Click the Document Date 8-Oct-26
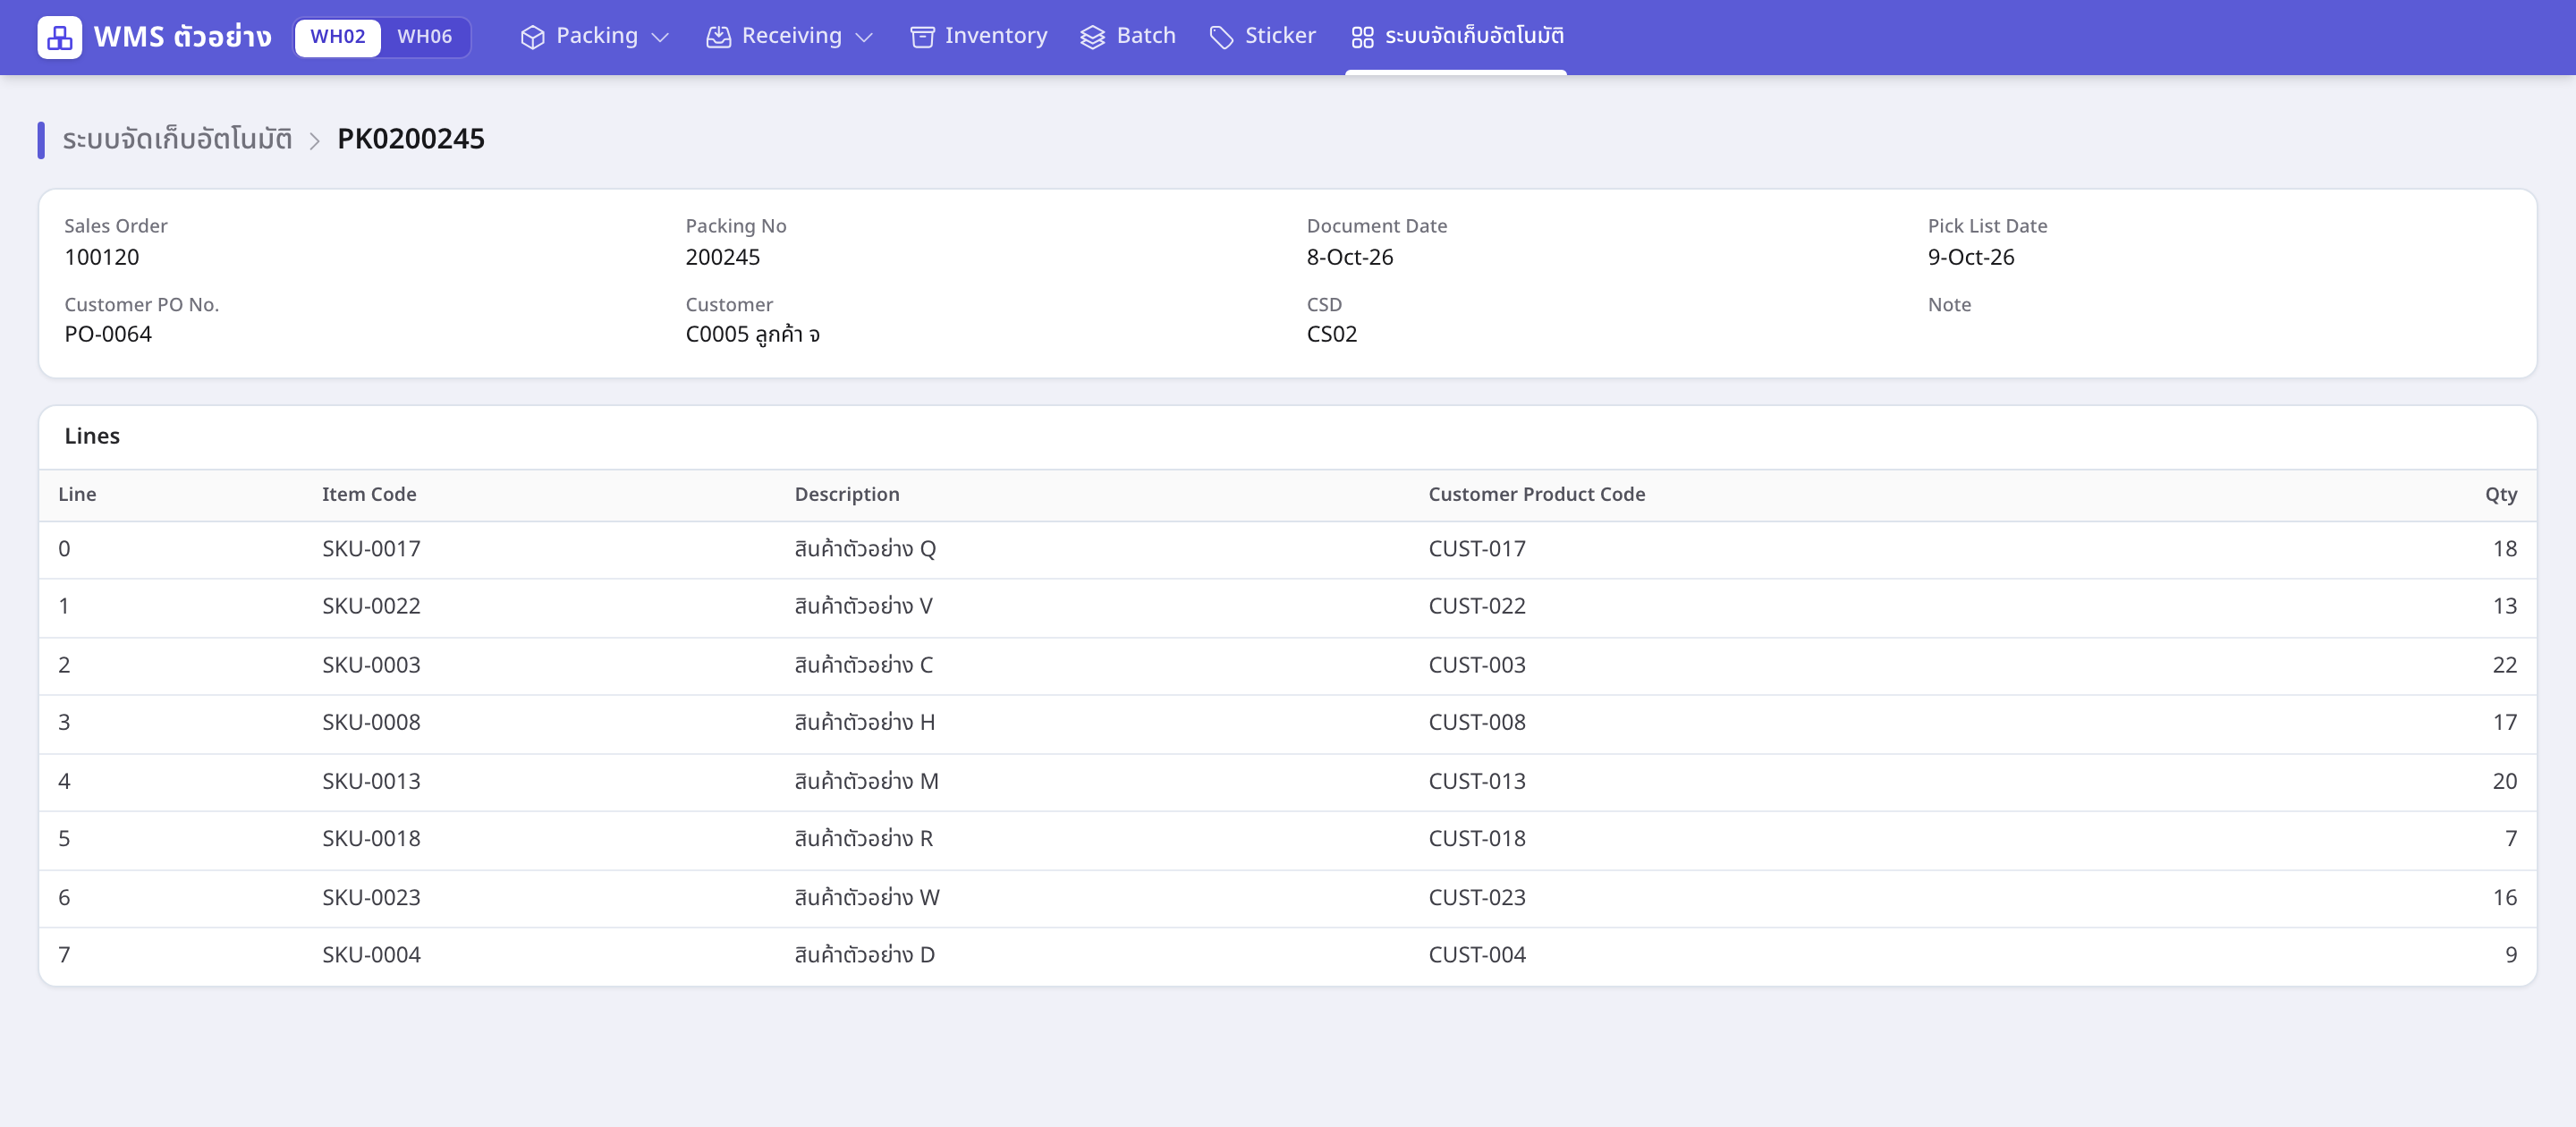Screen dimensions: 2576x1127 point(1350,257)
